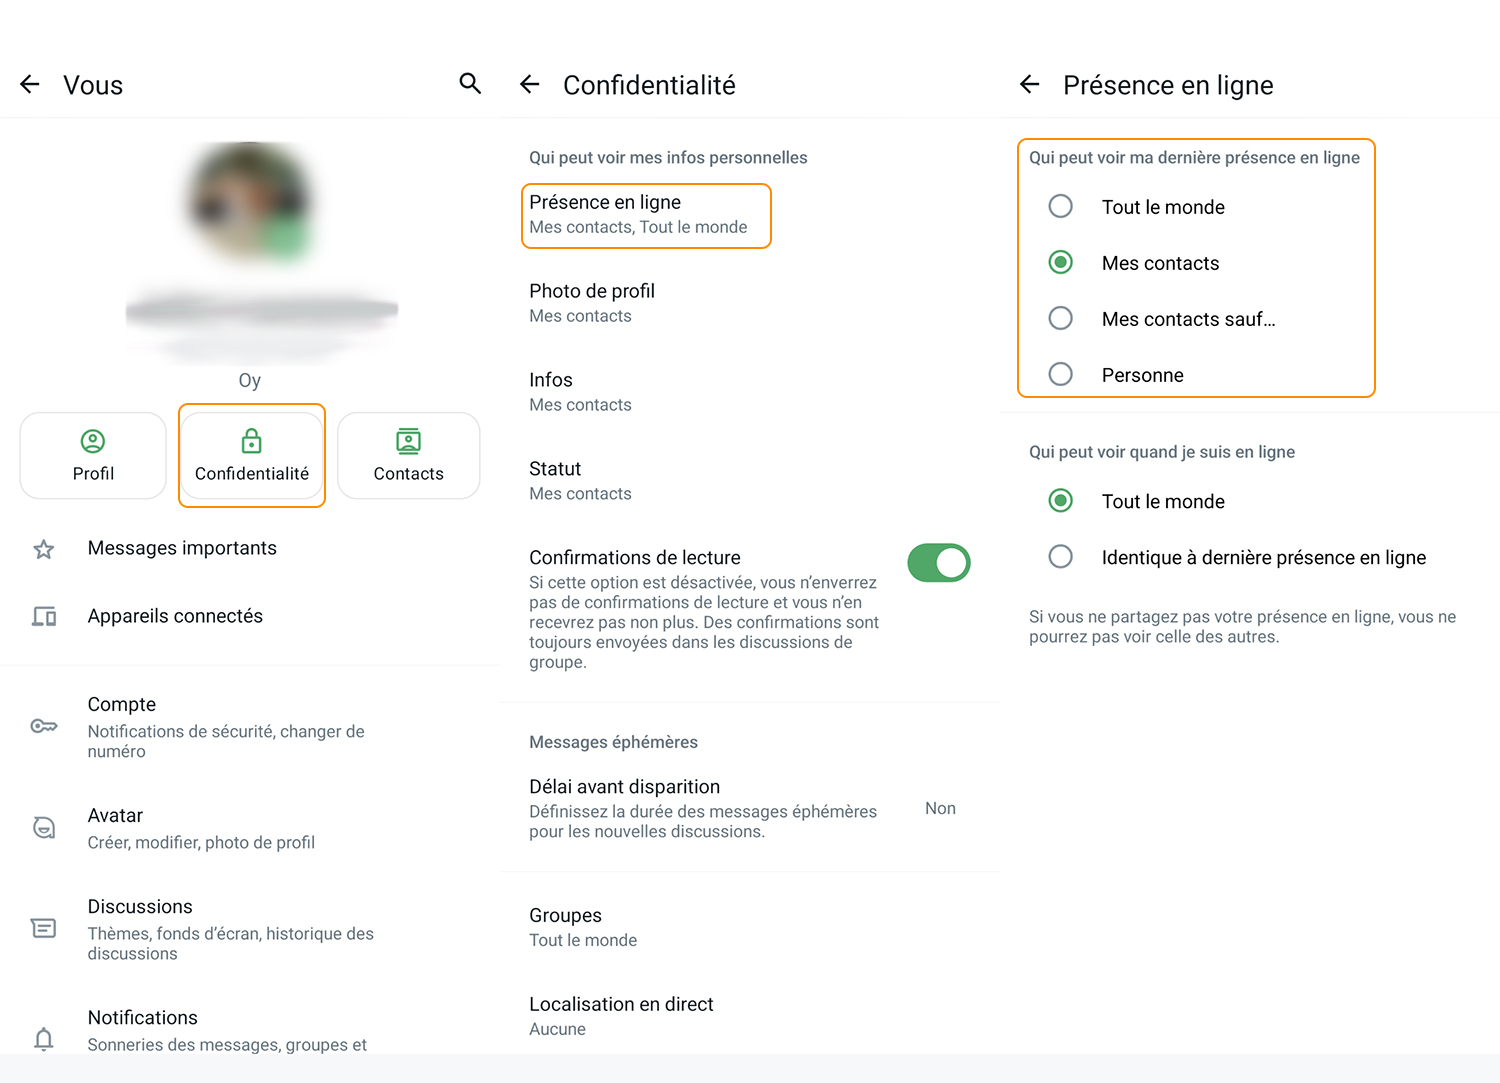Tap the Confidentialité button

coord(252,455)
